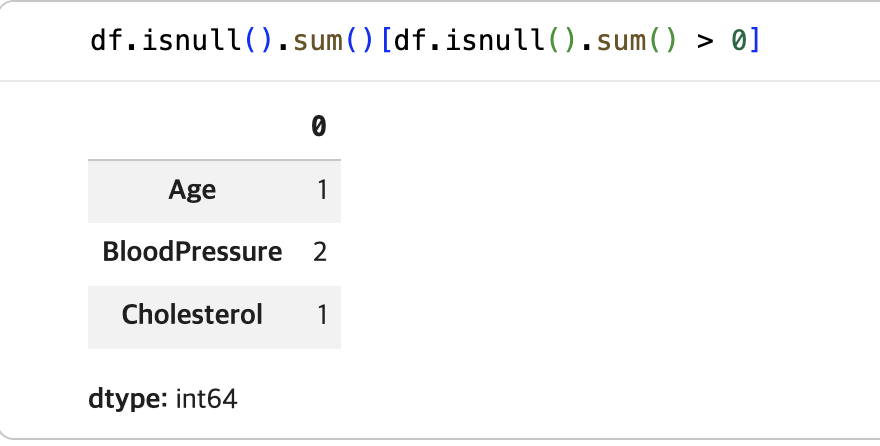Click the Cholesterol null count value
The image size is (880, 446).
coord(322,315)
